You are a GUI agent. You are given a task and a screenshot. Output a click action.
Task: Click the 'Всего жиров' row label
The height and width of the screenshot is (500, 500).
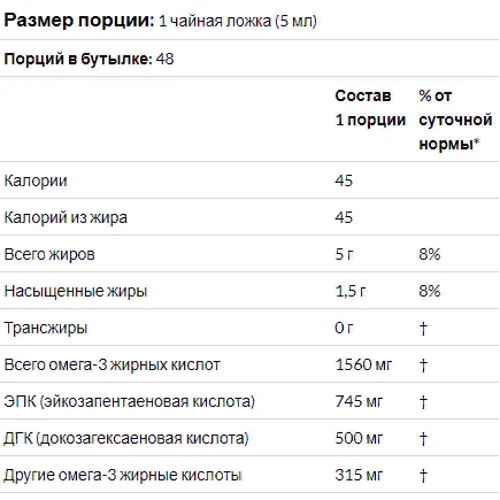pos(49,254)
